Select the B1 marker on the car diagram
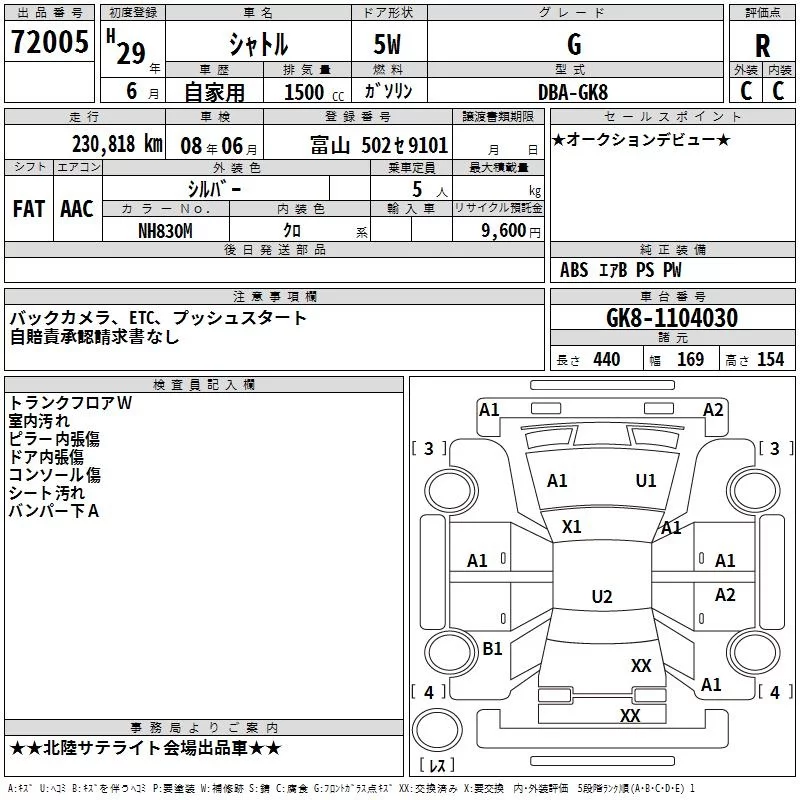 pyautogui.click(x=492, y=649)
